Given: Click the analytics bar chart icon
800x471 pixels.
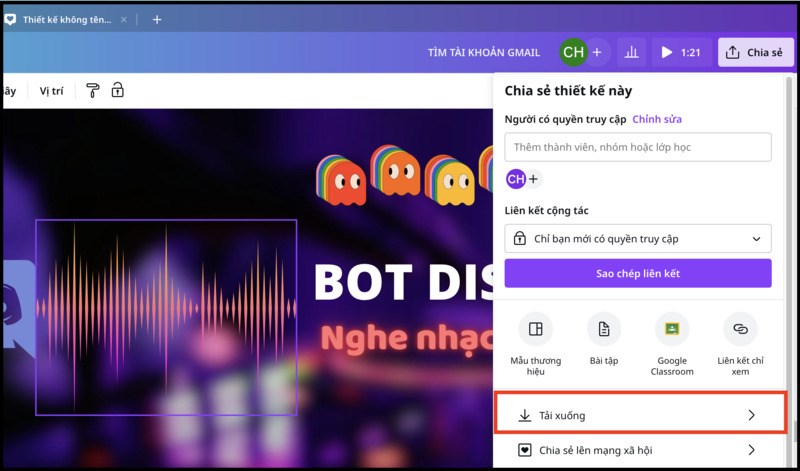Looking at the screenshot, I should (x=631, y=52).
